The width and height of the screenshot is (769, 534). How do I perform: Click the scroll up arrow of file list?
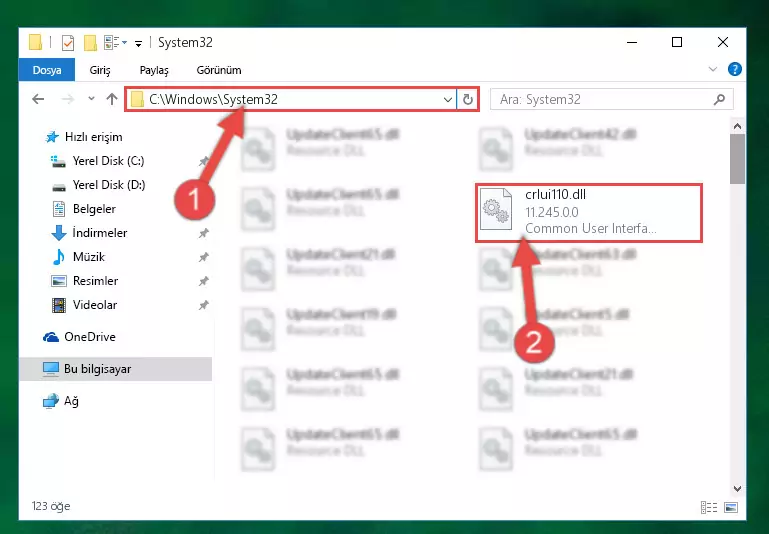click(737, 127)
